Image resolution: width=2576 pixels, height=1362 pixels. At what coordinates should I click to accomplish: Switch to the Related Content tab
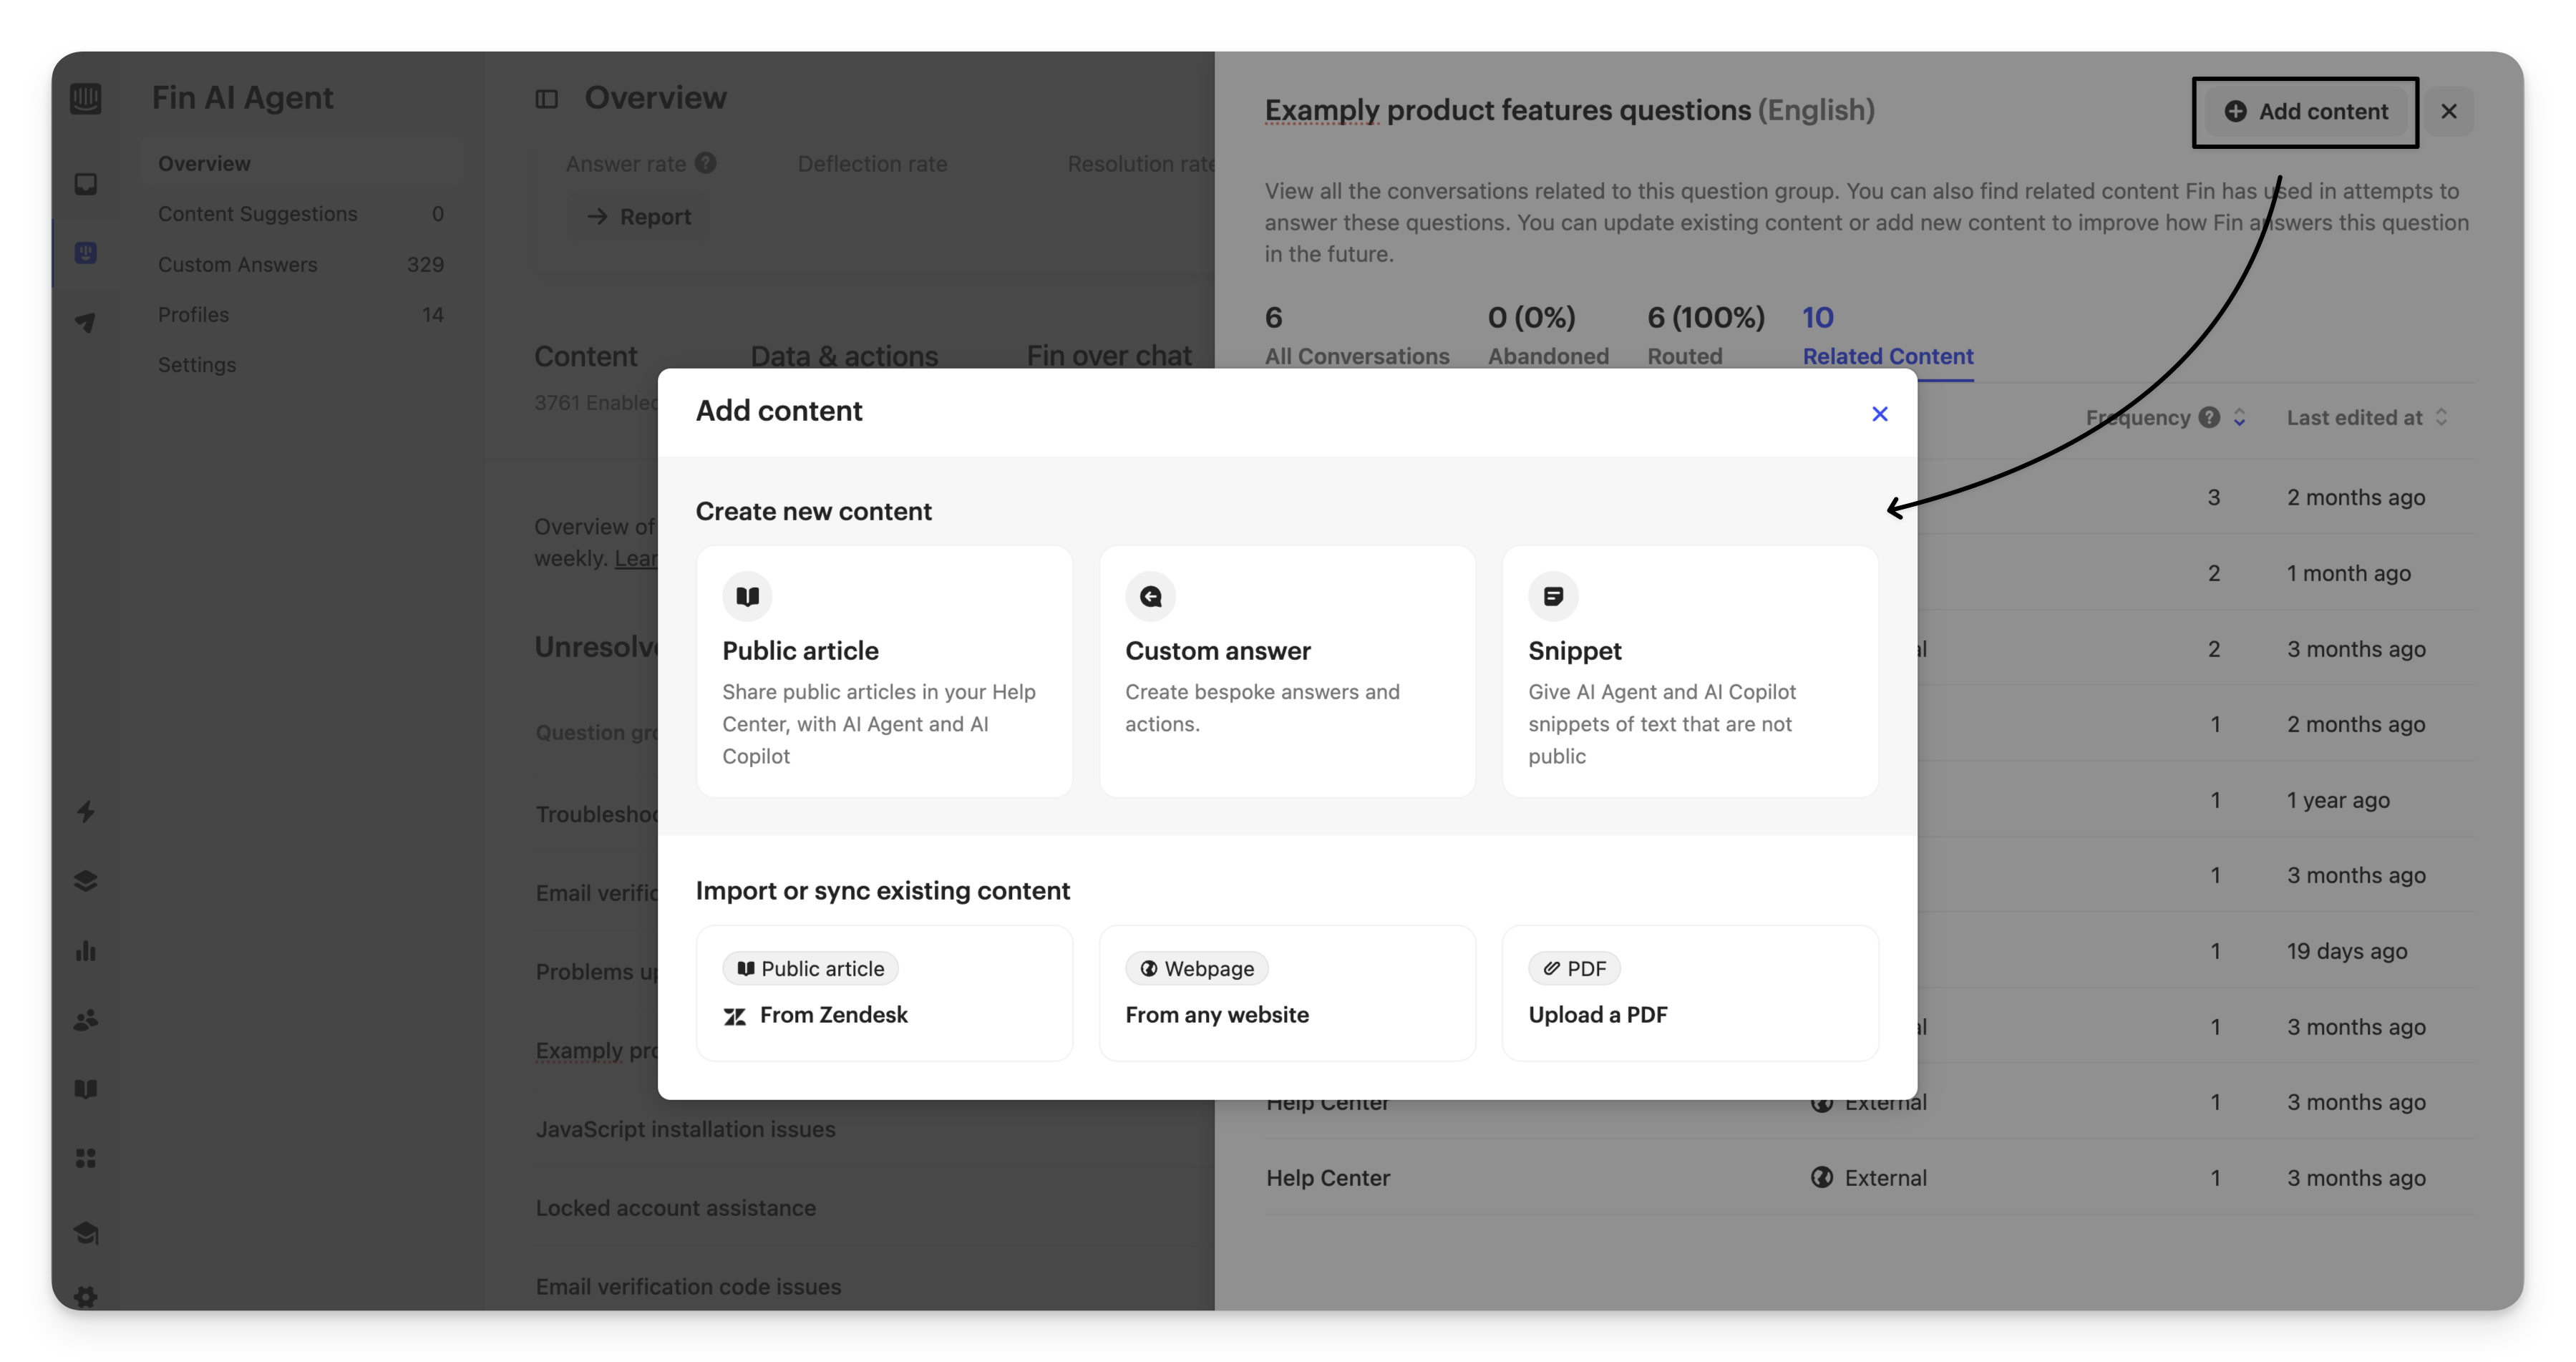[1887, 356]
